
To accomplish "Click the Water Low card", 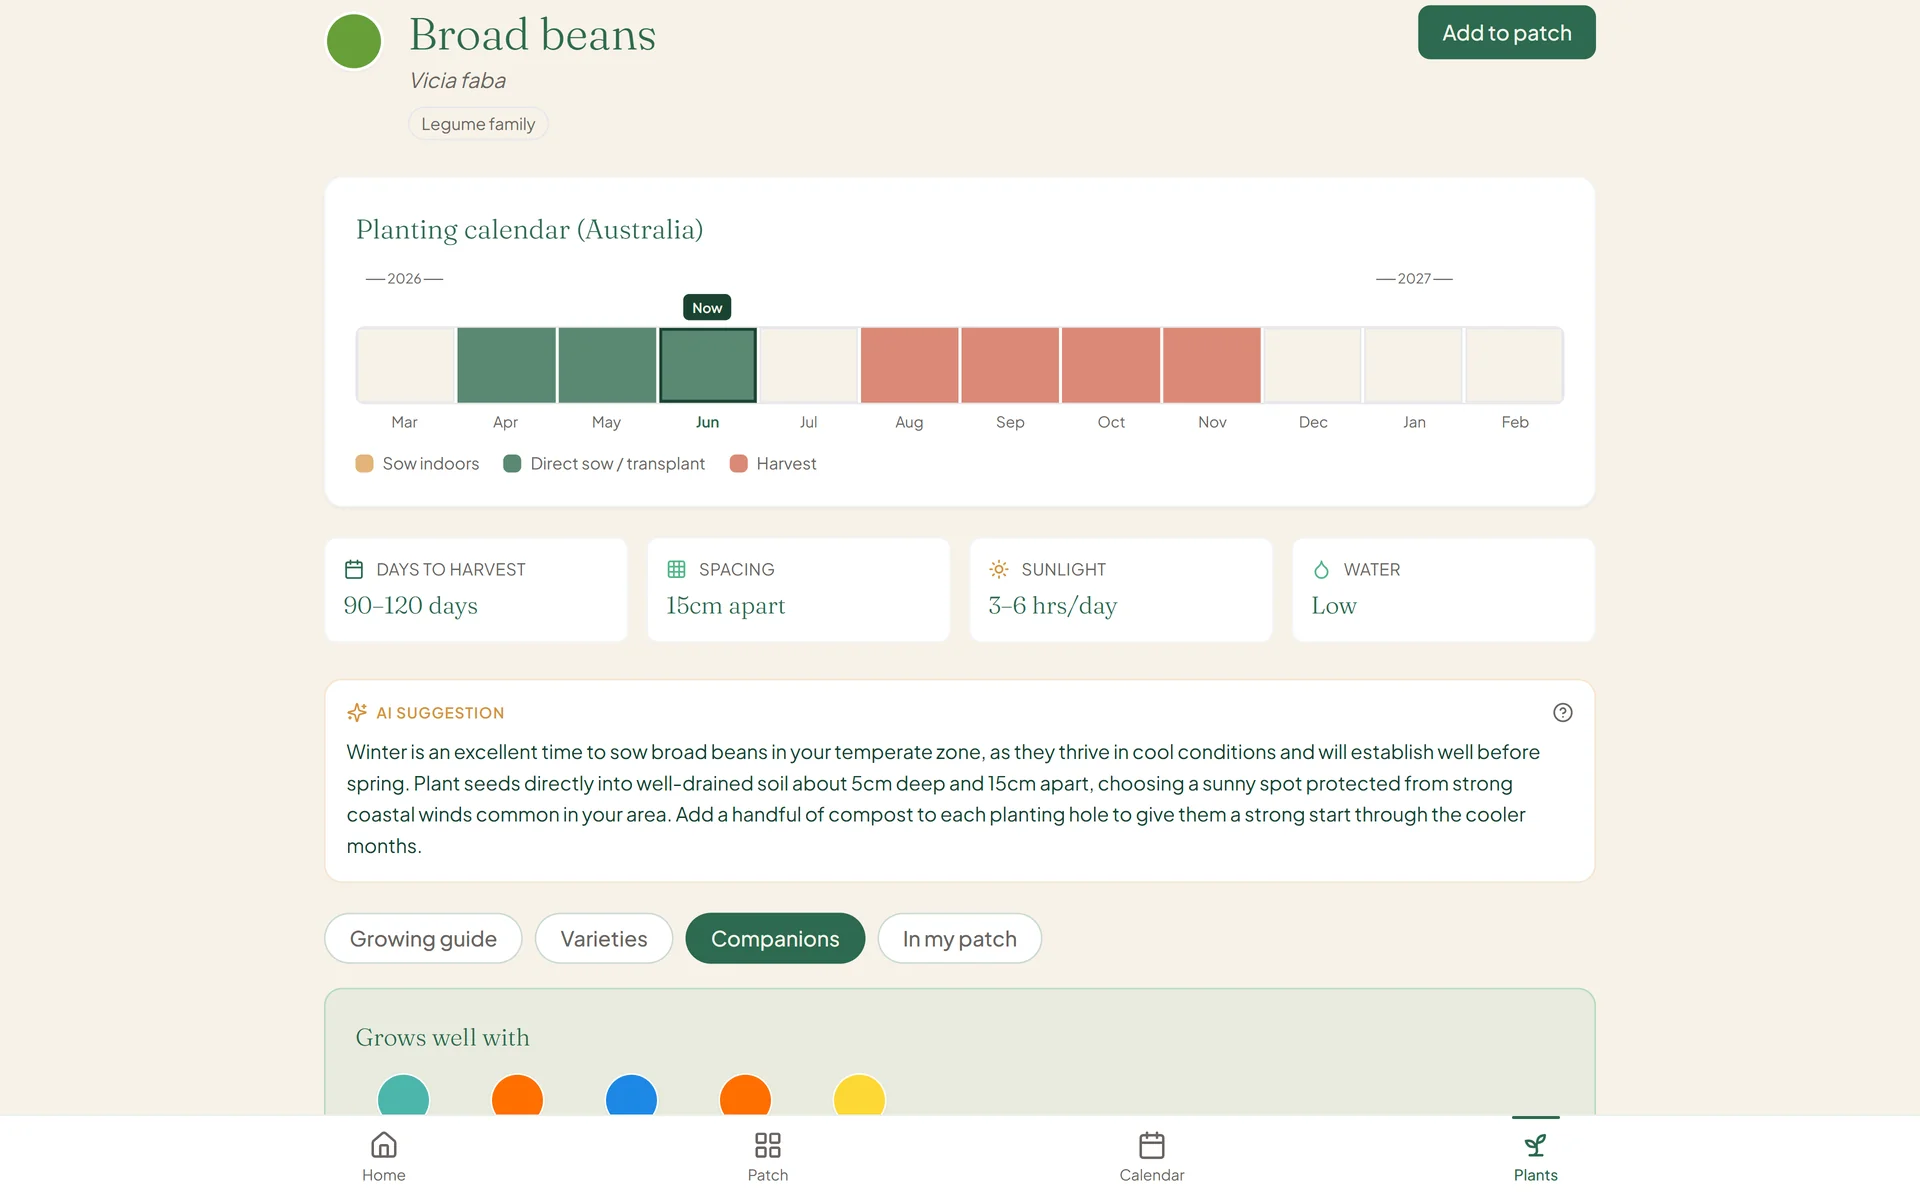I will (x=1443, y=590).
